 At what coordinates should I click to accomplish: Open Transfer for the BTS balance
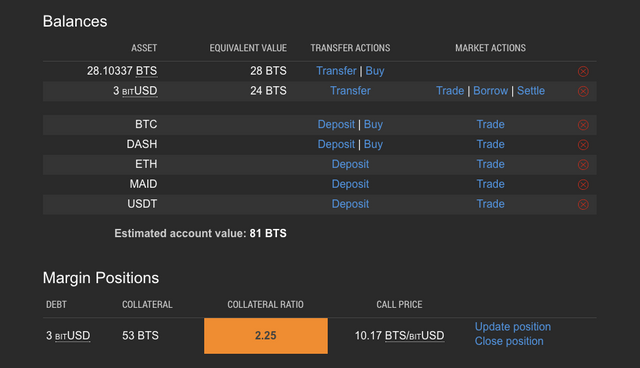click(x=336, y=71)
